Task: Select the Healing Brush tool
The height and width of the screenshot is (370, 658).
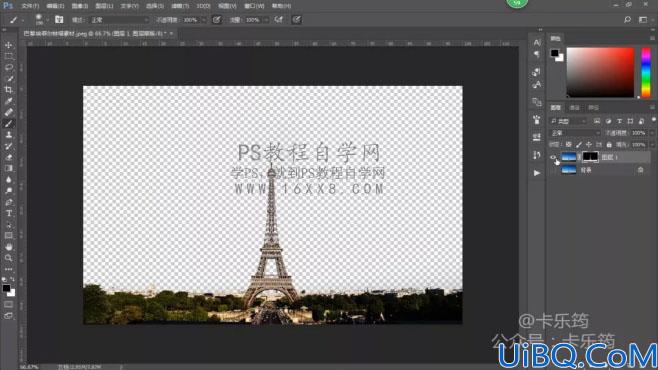Action: tap(8, 112)
